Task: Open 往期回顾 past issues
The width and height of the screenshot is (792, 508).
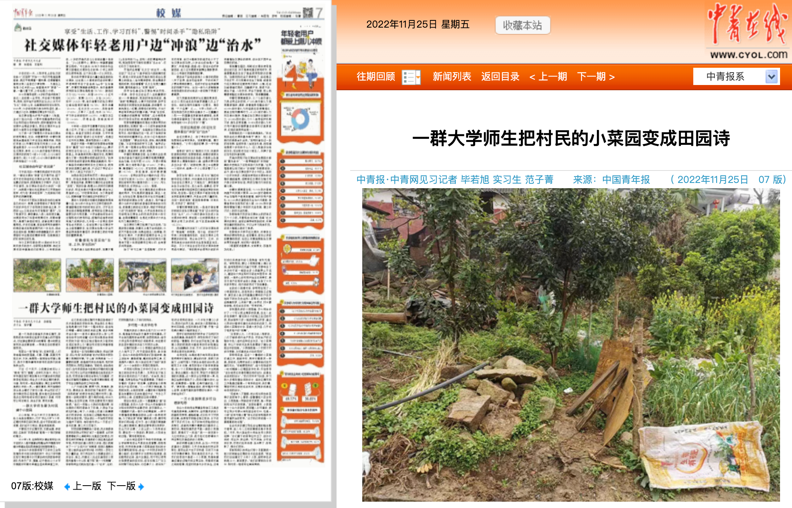Action: (x=376, y=77)
